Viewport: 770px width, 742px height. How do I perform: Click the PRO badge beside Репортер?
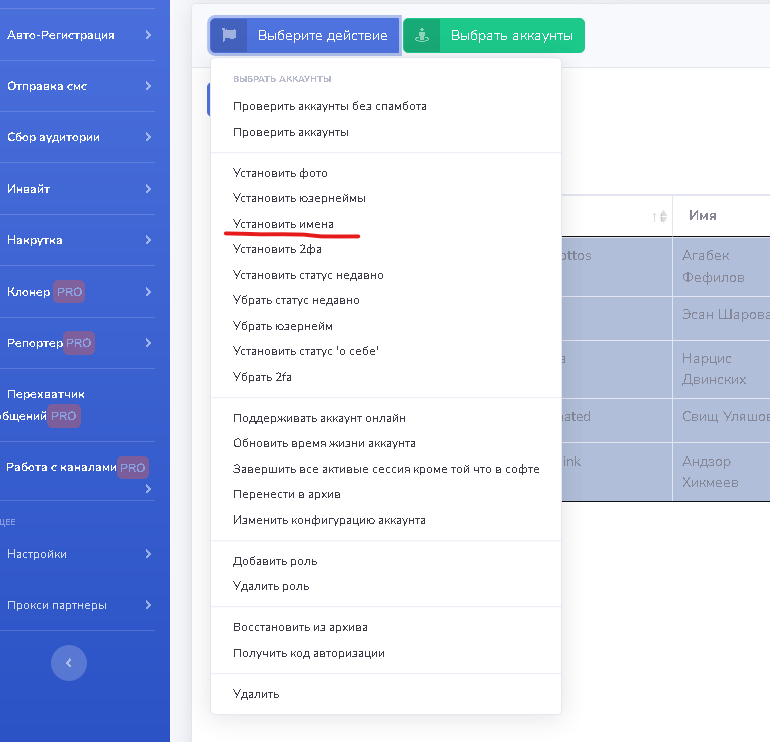click(78, 343)
